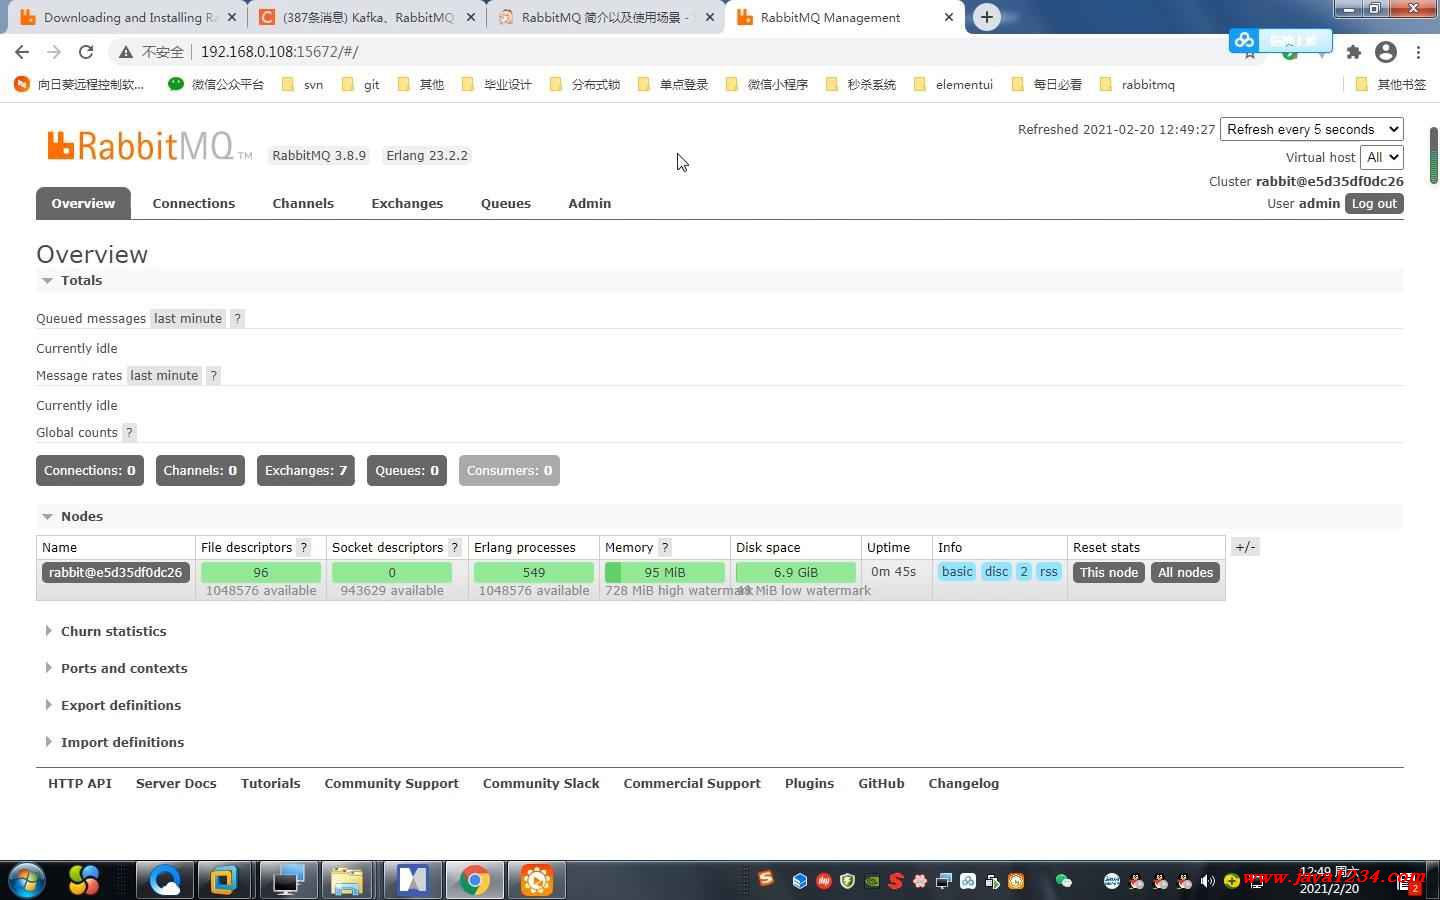
Task: Open Chrome extensions puzzle icon
Action: [x=1354, y=52]
